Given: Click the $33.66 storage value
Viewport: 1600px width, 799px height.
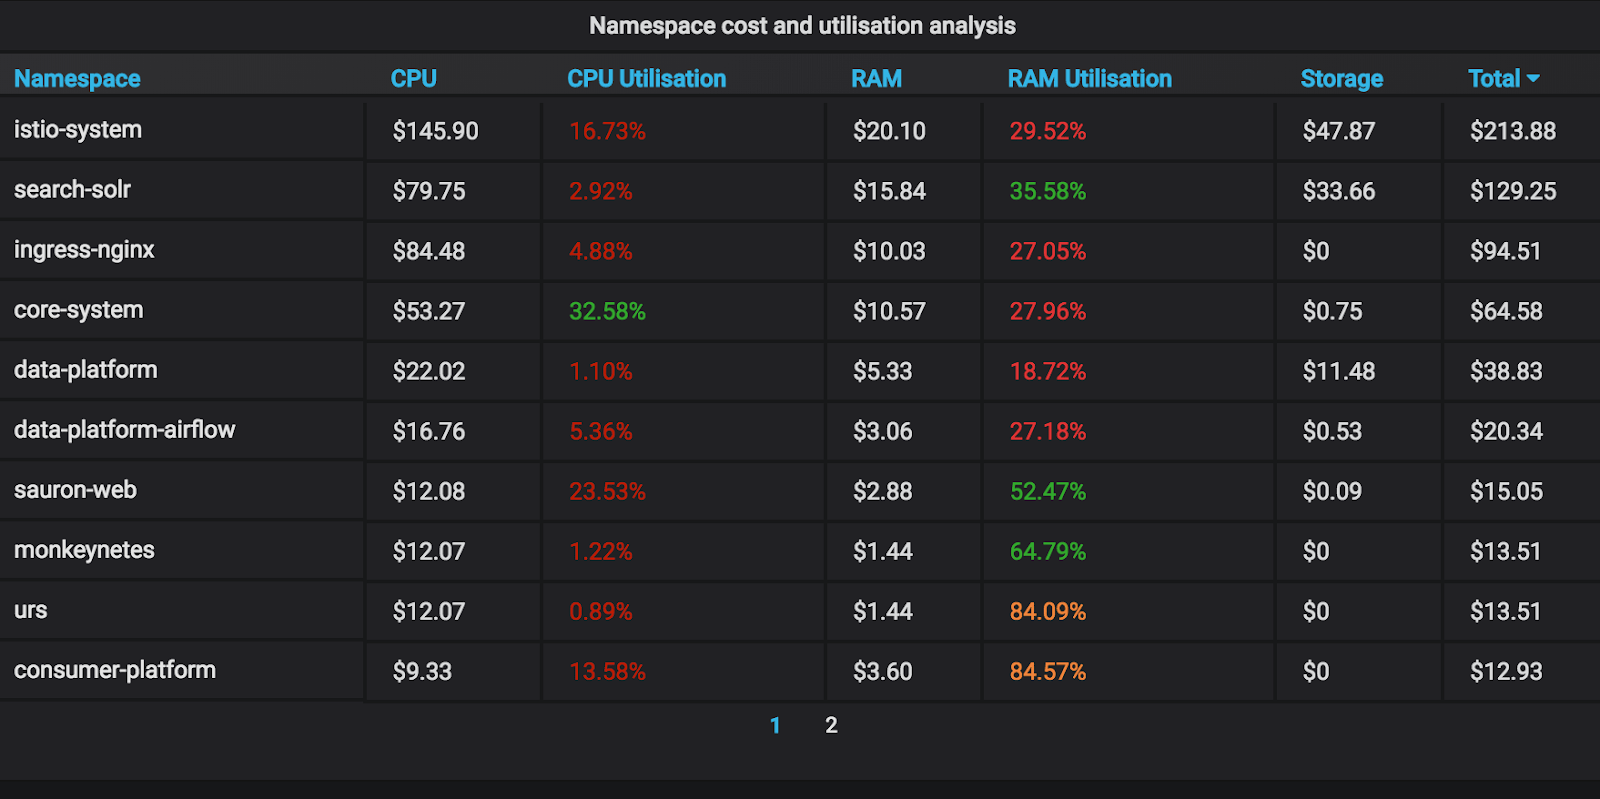Looking at the screenshot, I should 1339,191.
